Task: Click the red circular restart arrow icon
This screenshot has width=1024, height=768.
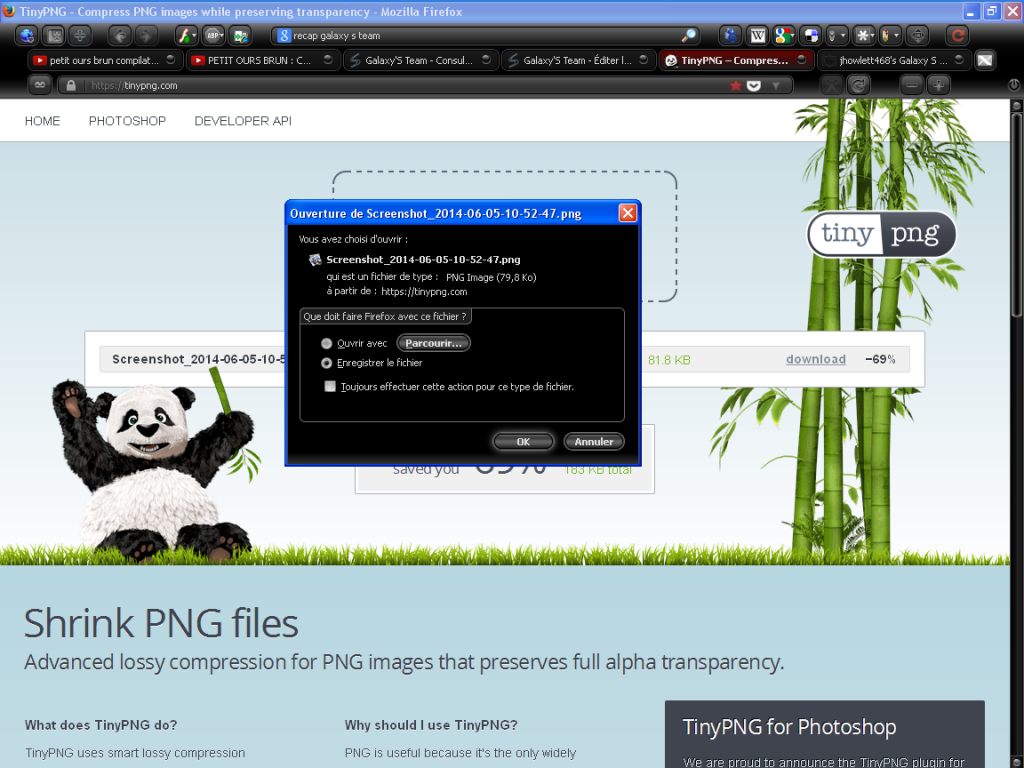Action: [x=958, y=35]
